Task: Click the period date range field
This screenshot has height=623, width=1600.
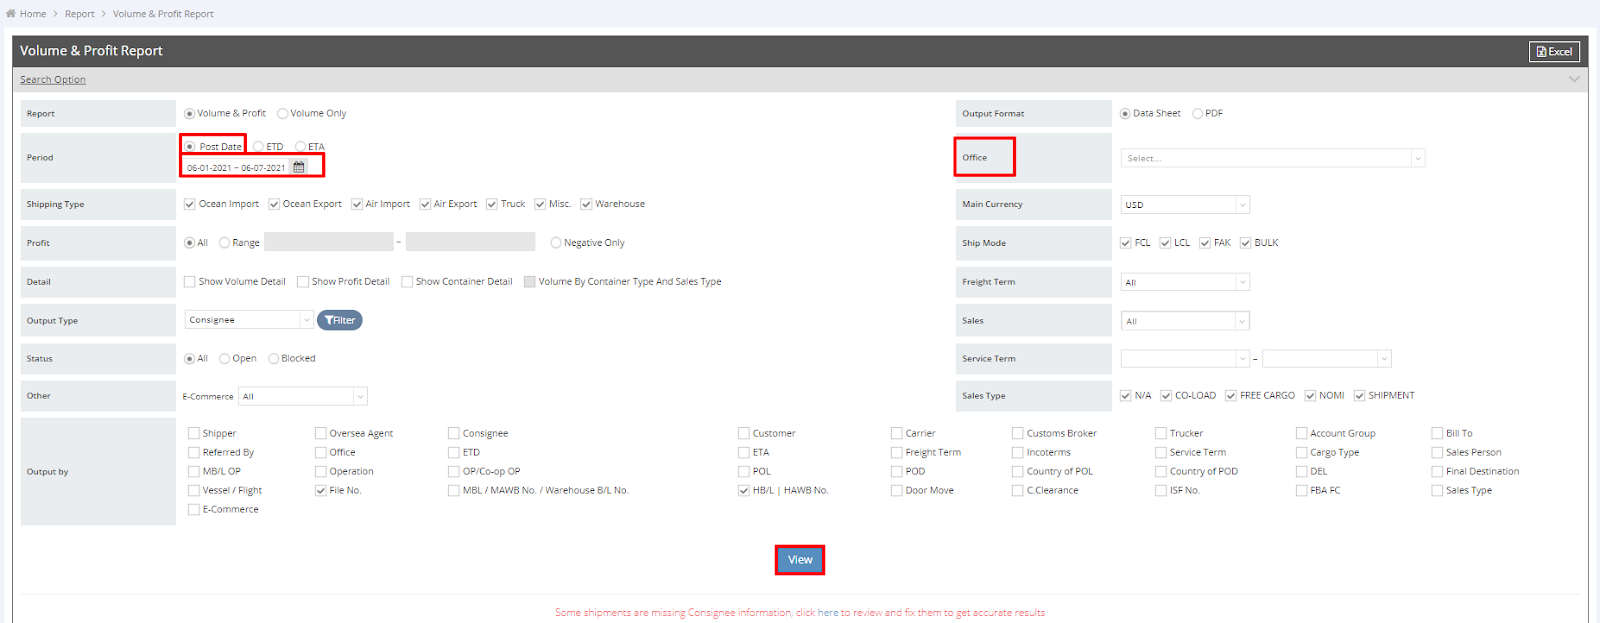Action: tap(236, 168)
